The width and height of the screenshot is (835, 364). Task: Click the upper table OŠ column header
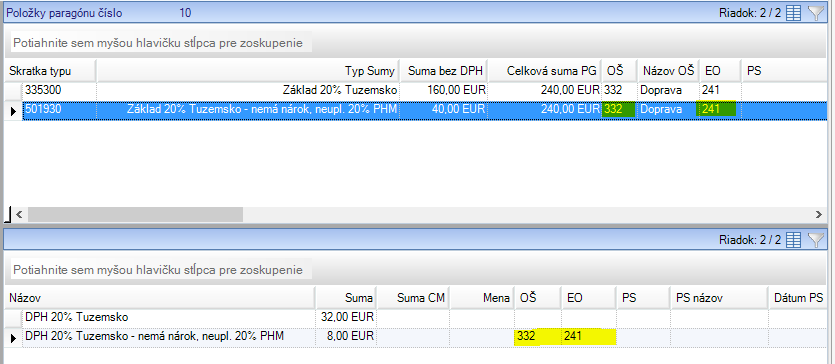(x=619, y=71)
